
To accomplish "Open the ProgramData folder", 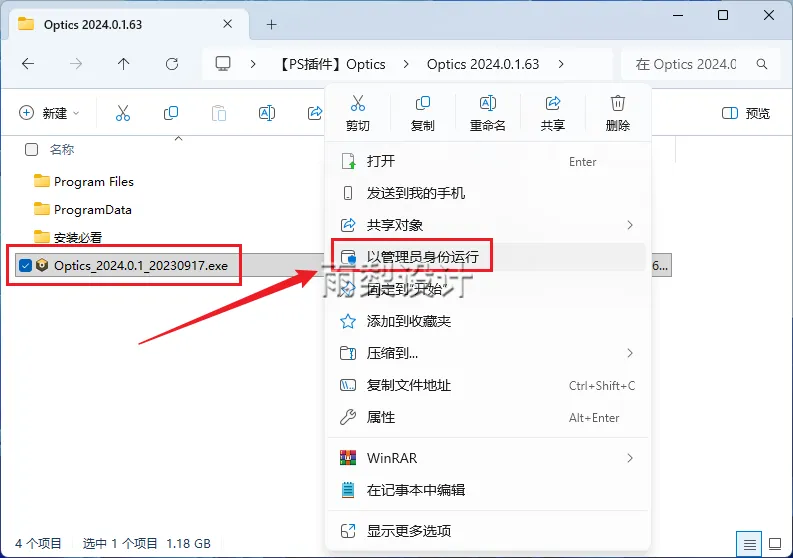I will 83,209.
